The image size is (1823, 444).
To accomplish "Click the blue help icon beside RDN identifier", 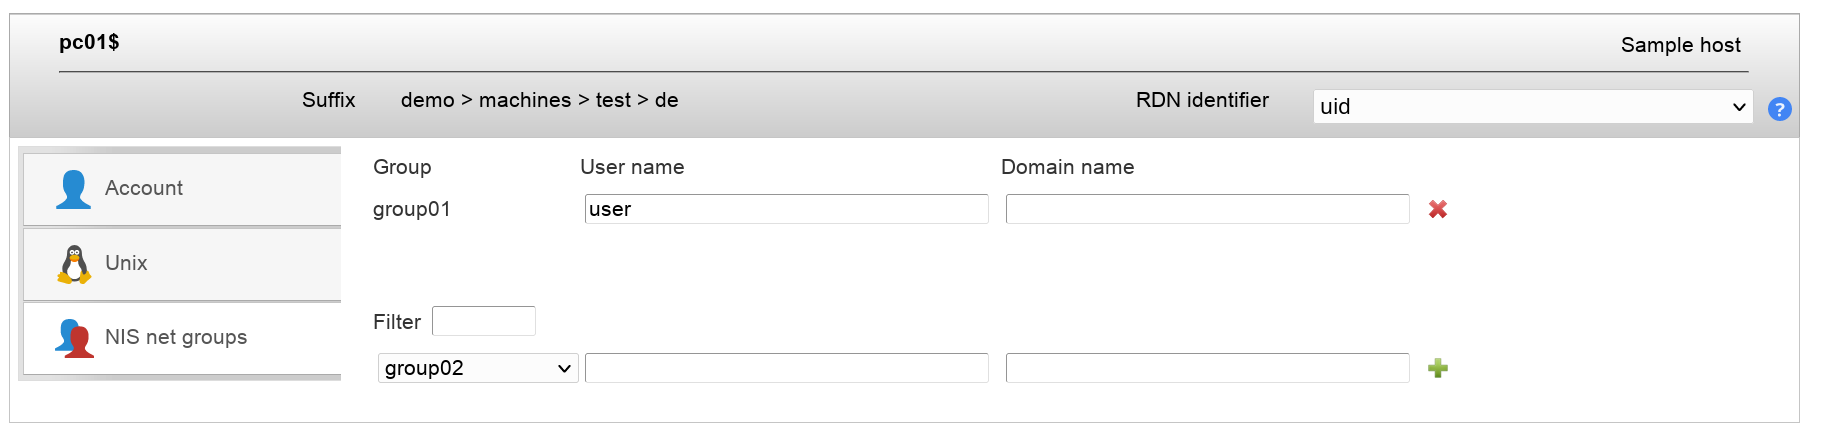I will click(1779, 109).
